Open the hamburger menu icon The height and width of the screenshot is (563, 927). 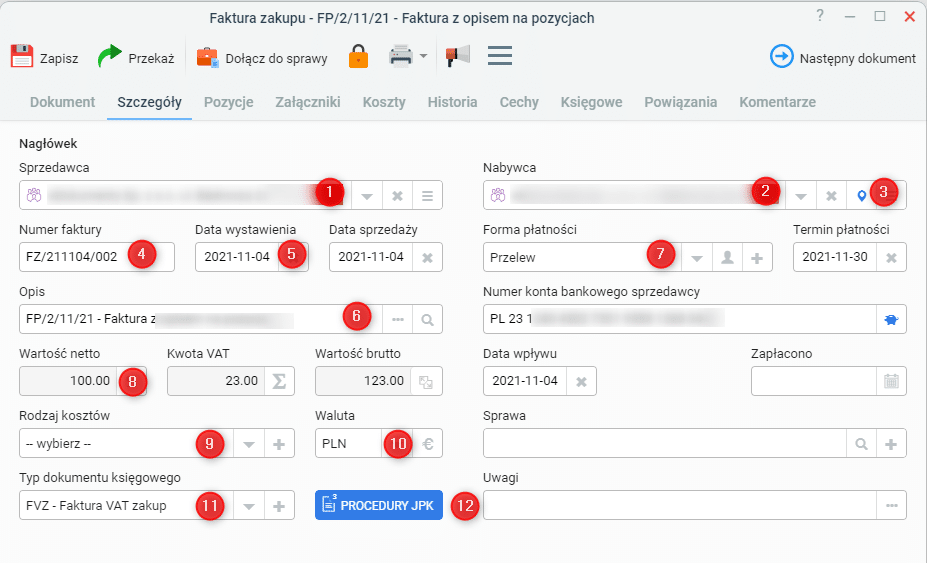[500, 56]
